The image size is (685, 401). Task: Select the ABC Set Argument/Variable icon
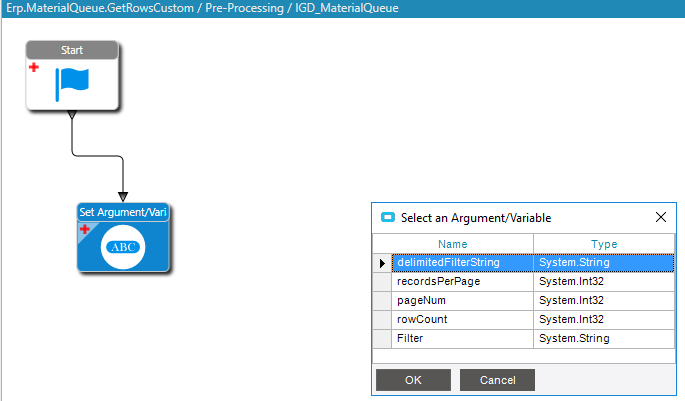tap(123, 247)
